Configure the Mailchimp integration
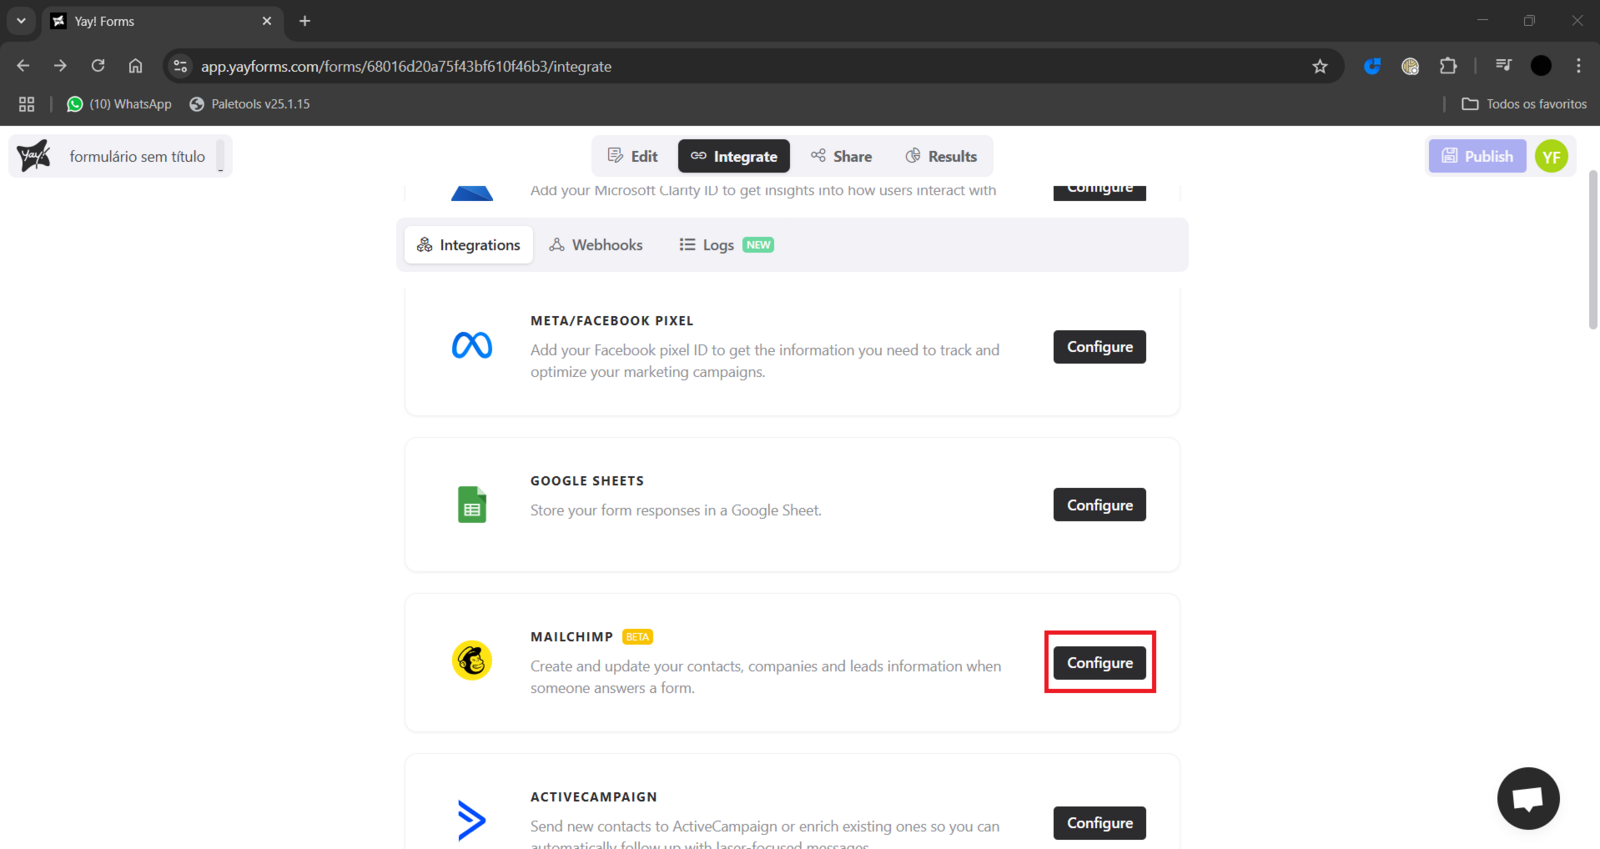 pyautogui.click(x=1099, y=663)
